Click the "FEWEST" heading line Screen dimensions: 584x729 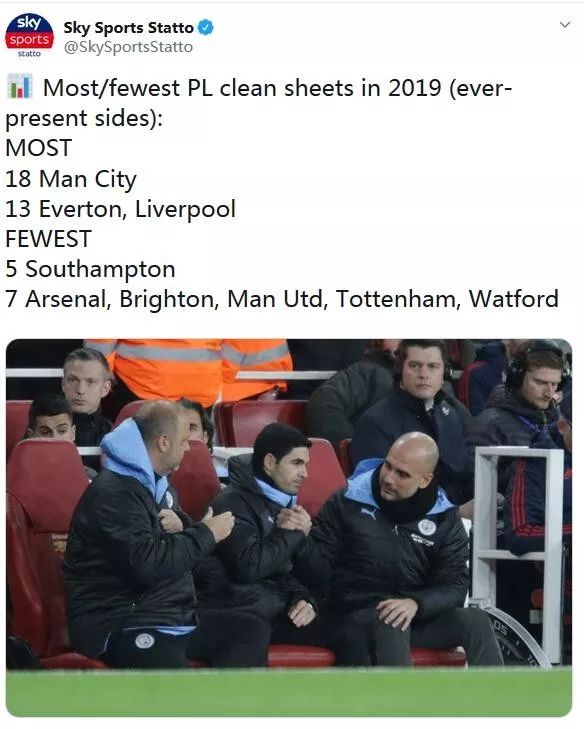[x=48, y=239]
